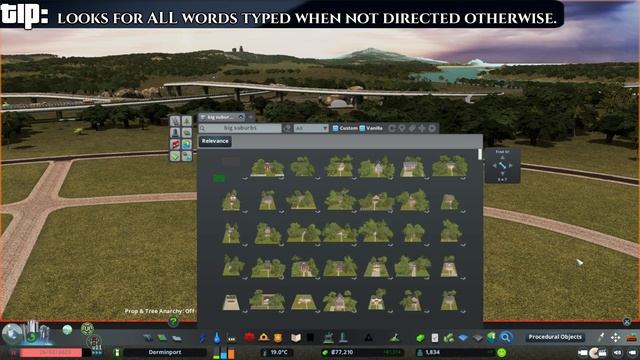Click the red icon in side tool grid
640x360 pixels.
175,144
